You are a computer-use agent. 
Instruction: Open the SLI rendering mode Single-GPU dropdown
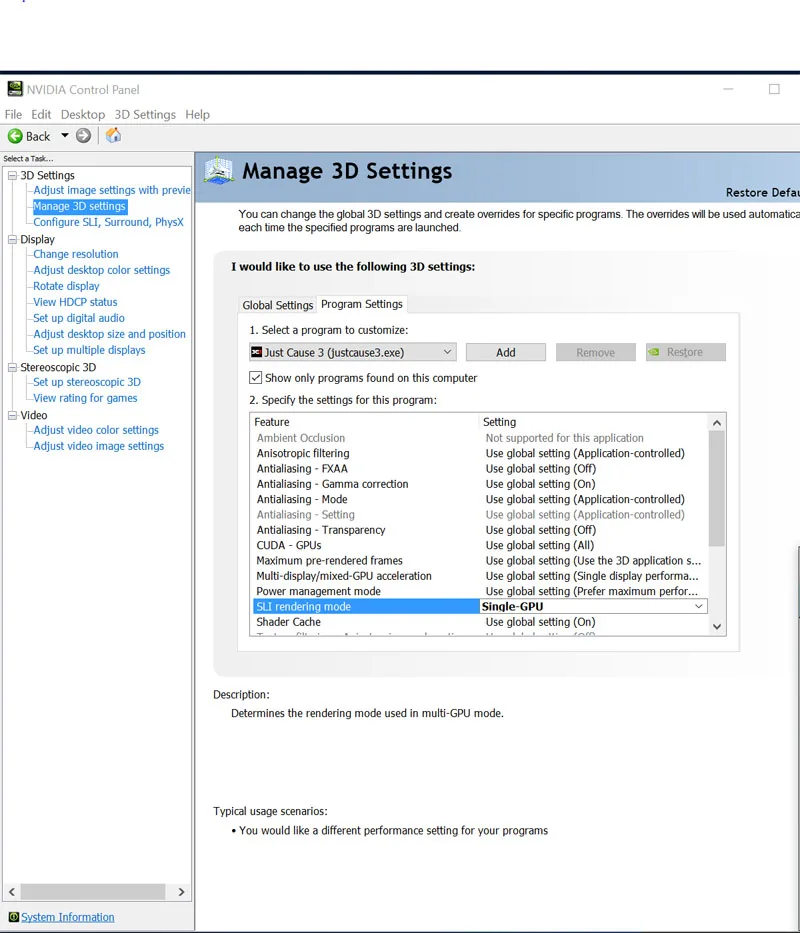pos(699,607)
